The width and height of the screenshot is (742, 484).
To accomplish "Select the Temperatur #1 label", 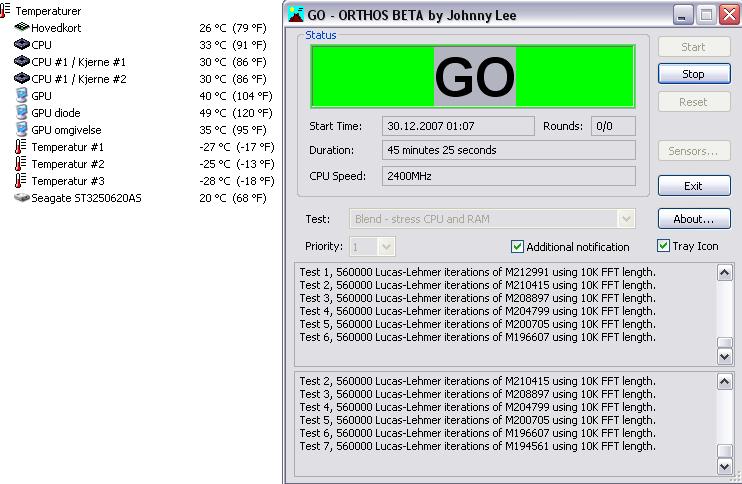I will coord(68,147).
